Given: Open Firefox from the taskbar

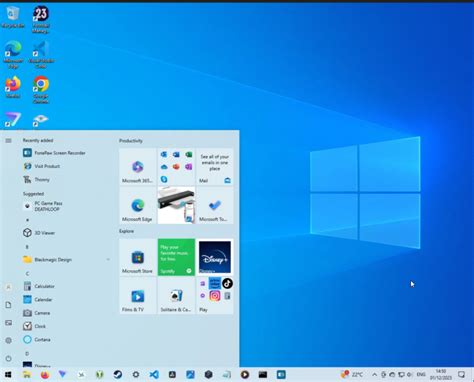Looking at the screenshot, I should 45,375.
